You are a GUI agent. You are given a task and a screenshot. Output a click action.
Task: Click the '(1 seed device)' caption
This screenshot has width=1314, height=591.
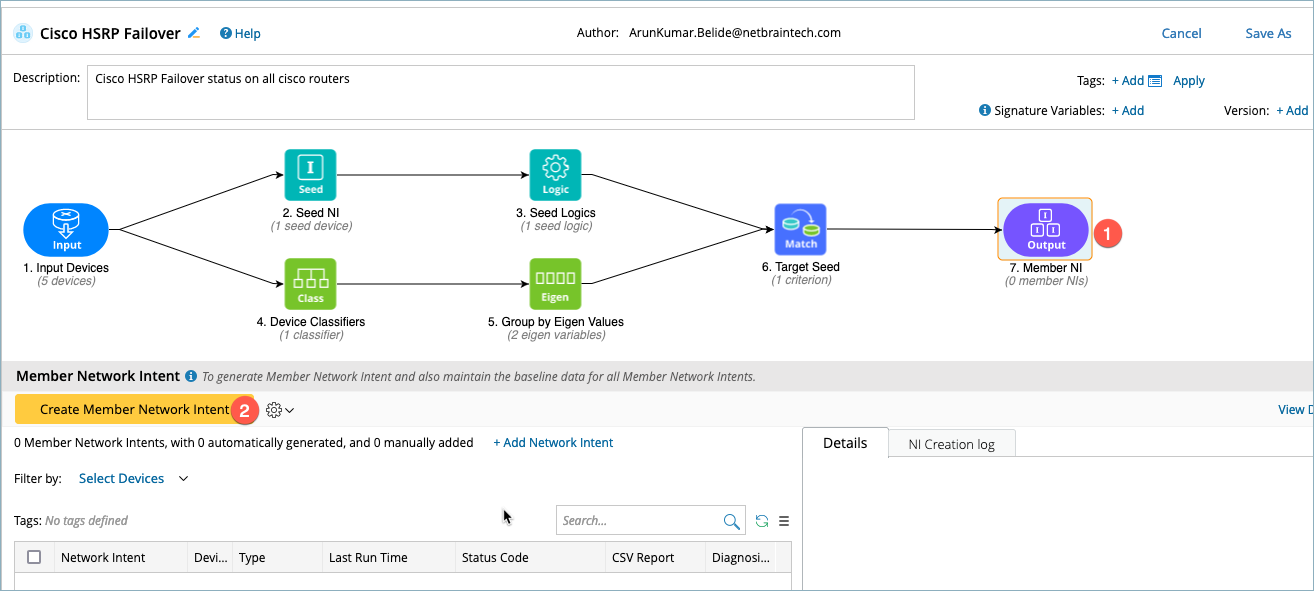click(311, 226)
